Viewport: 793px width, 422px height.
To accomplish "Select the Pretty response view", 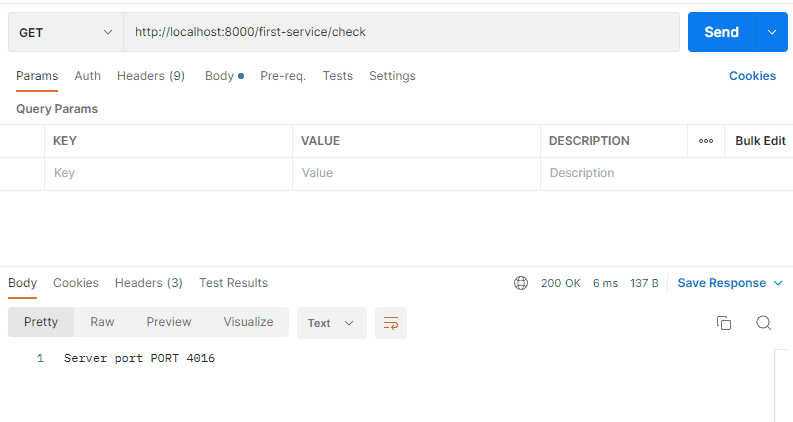I will tap(41, 322).
